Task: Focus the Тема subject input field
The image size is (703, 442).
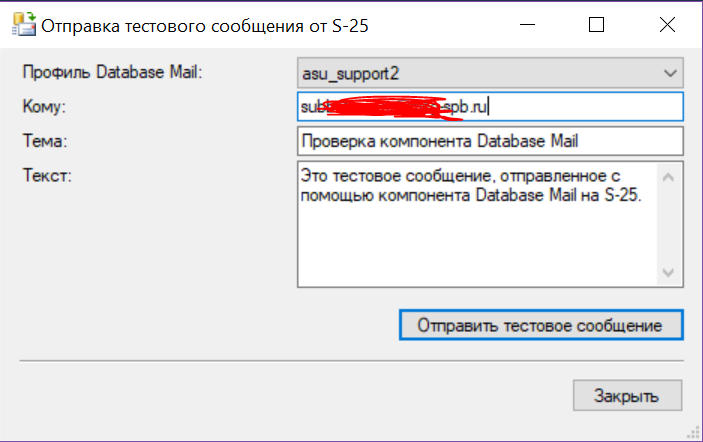Action: tap(490, 140)
